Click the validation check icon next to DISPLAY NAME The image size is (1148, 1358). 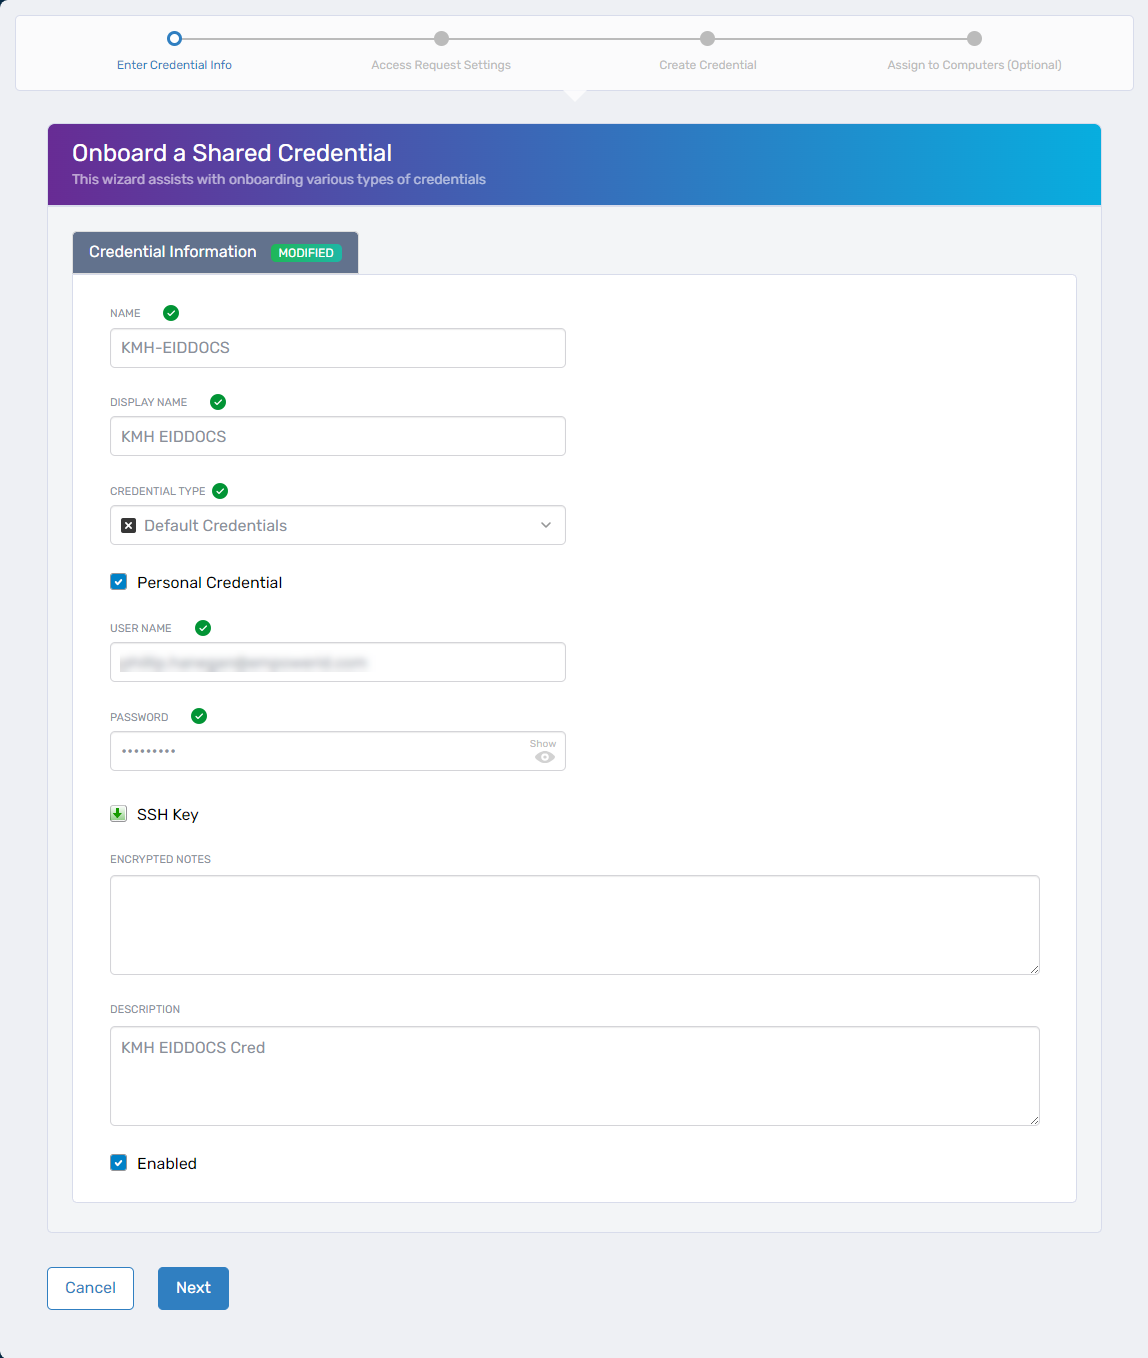point(218,402)
